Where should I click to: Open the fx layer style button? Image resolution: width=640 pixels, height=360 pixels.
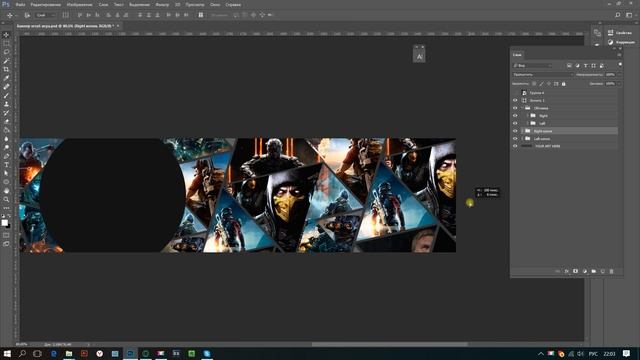point(567,271)
